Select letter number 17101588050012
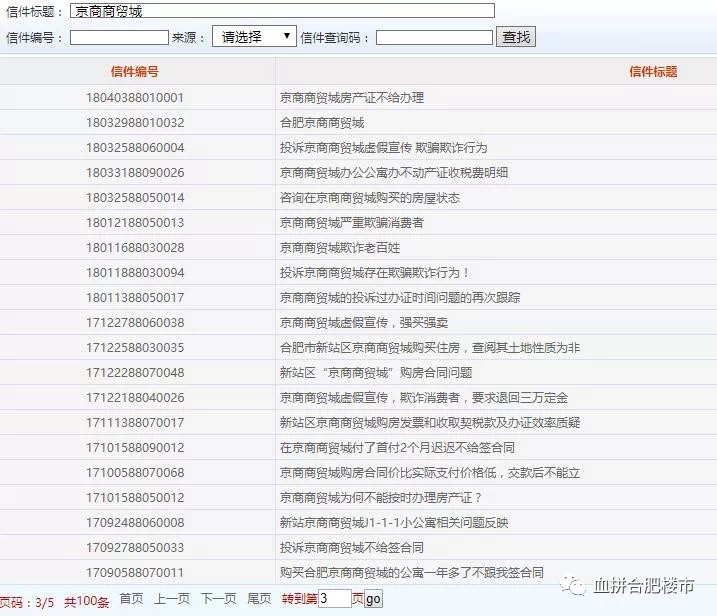The image size is (717, 616). (x=135, y=498)
